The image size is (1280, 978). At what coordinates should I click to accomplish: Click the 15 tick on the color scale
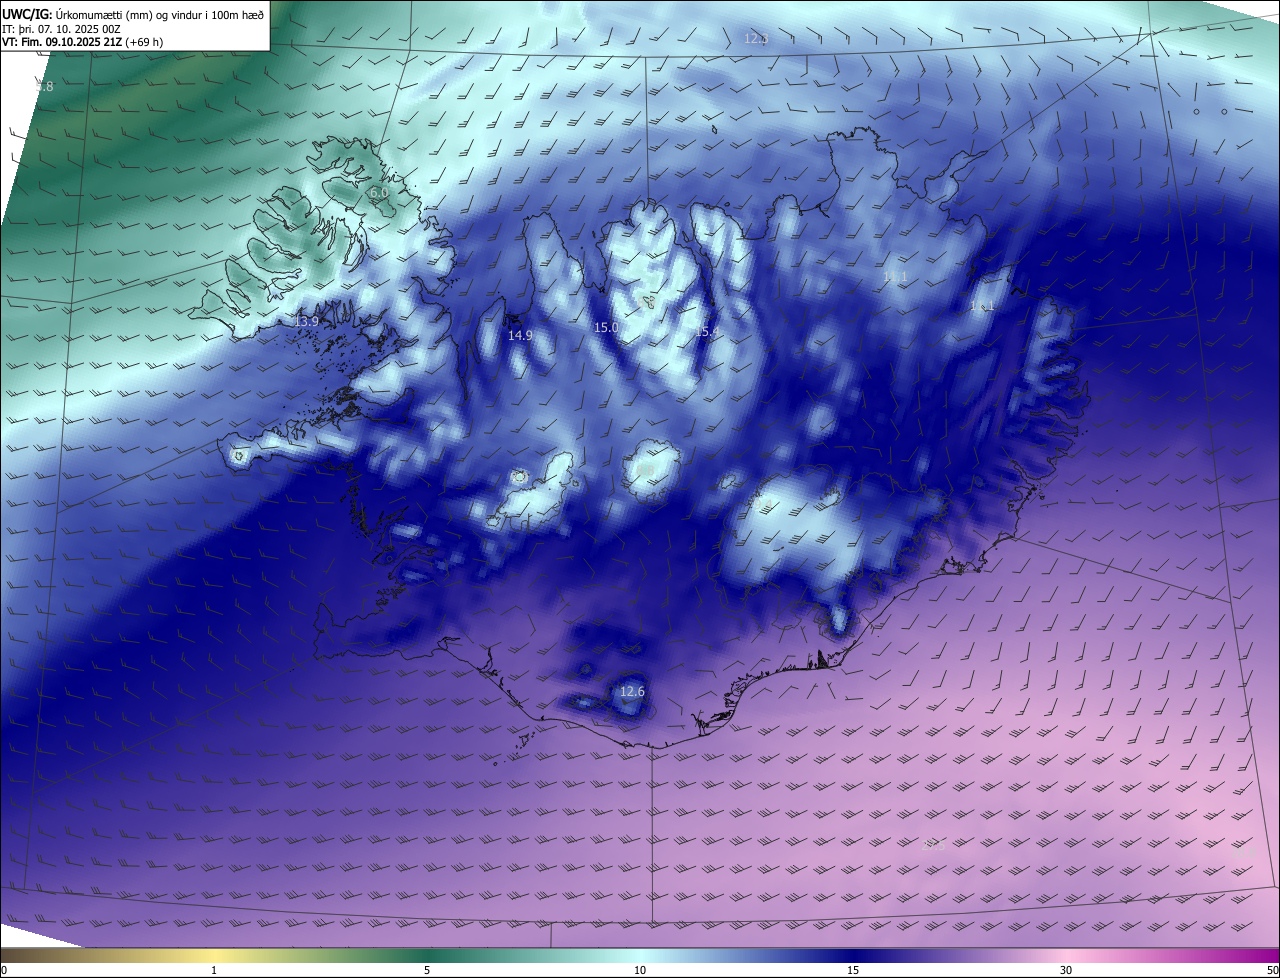[x=853, y=970]
